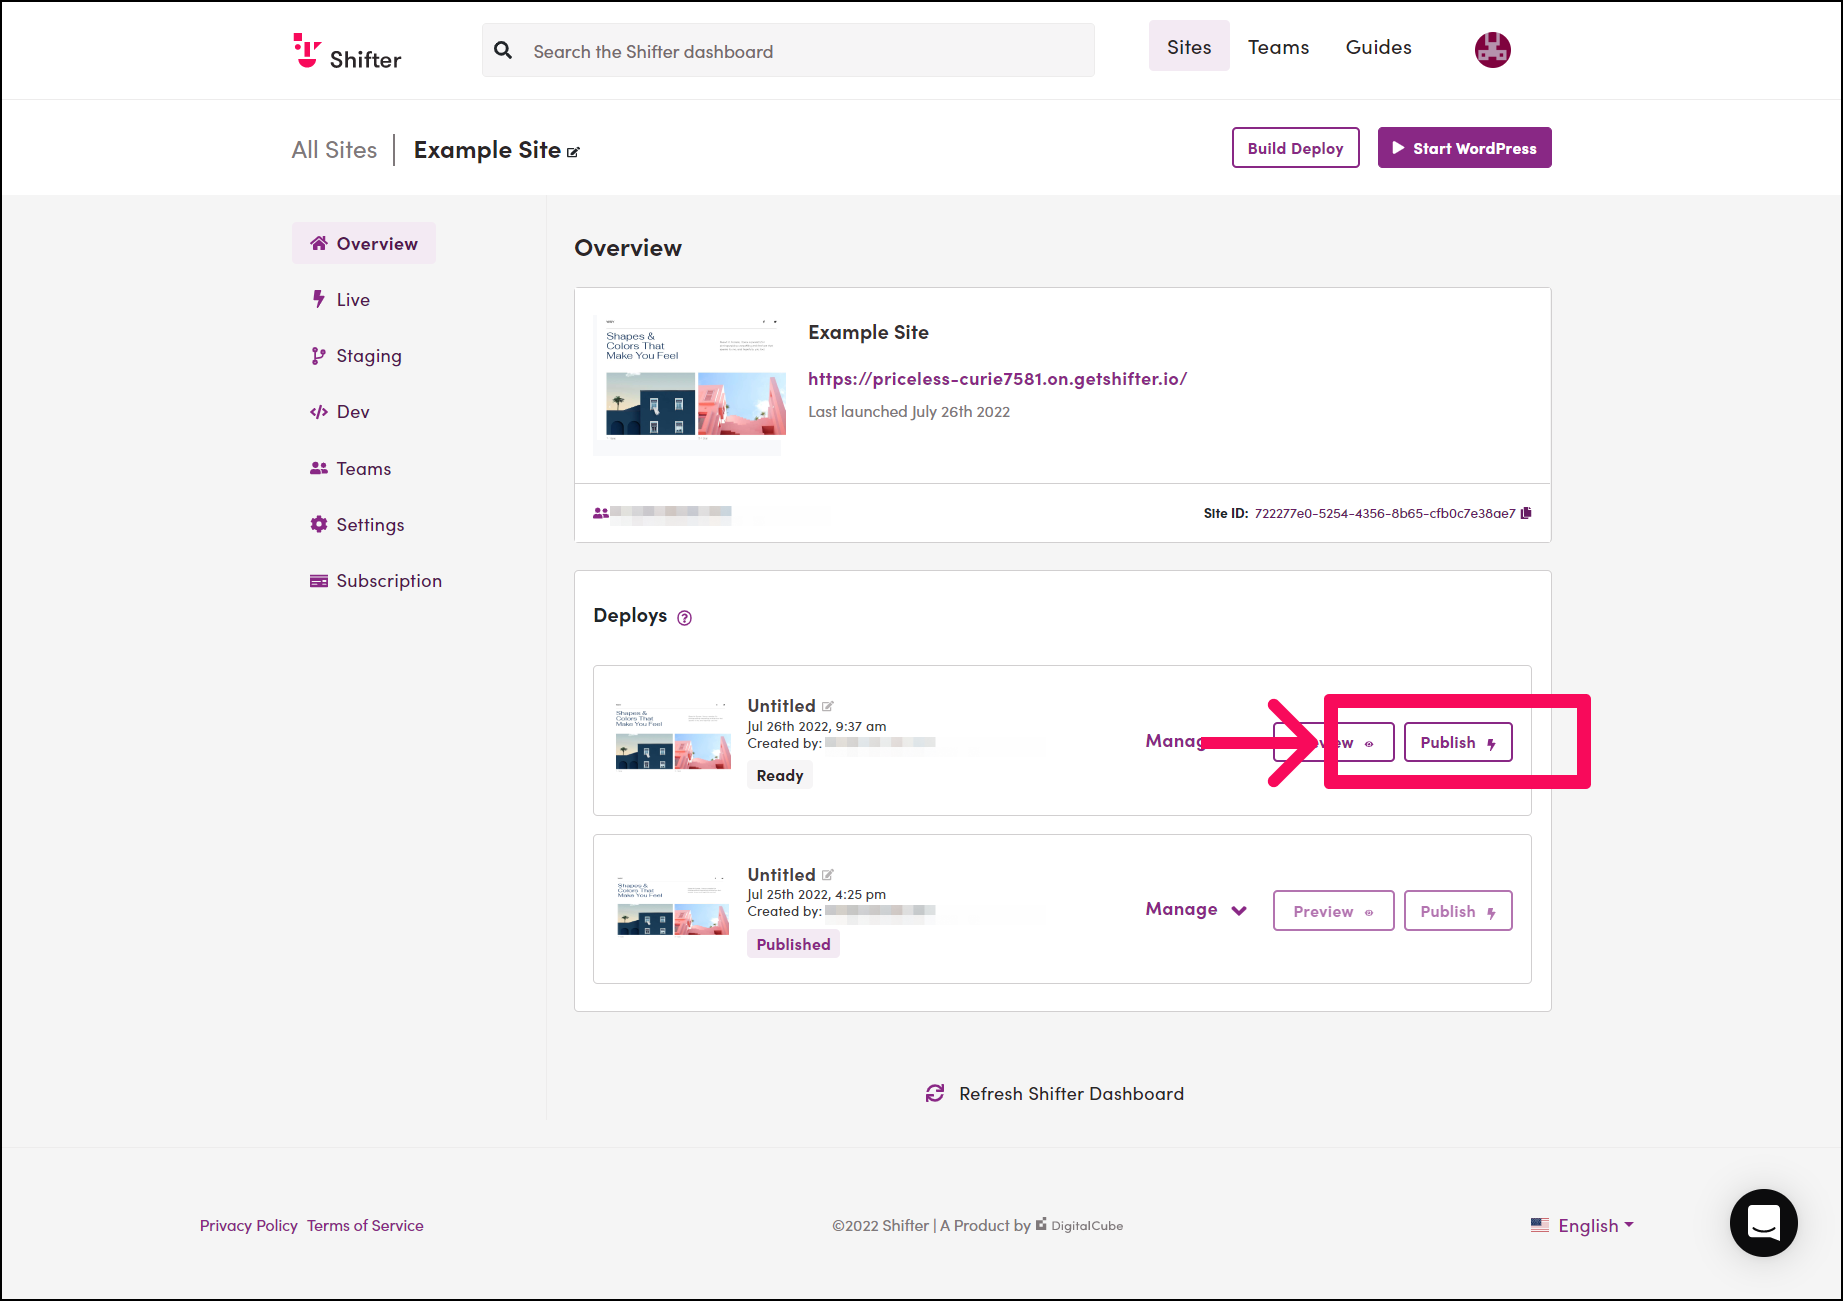The image size is (1843, 1301).
Task: Click the search magnifier icon
Action: (503, 50)
